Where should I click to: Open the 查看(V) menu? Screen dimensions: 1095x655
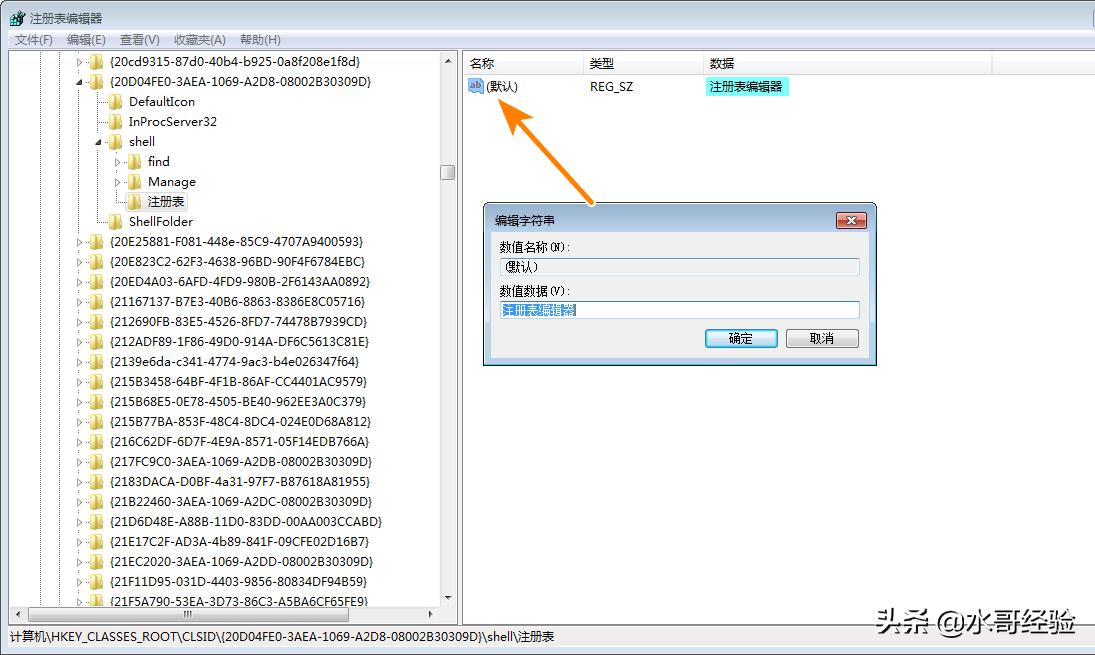[x=136, y=39]
